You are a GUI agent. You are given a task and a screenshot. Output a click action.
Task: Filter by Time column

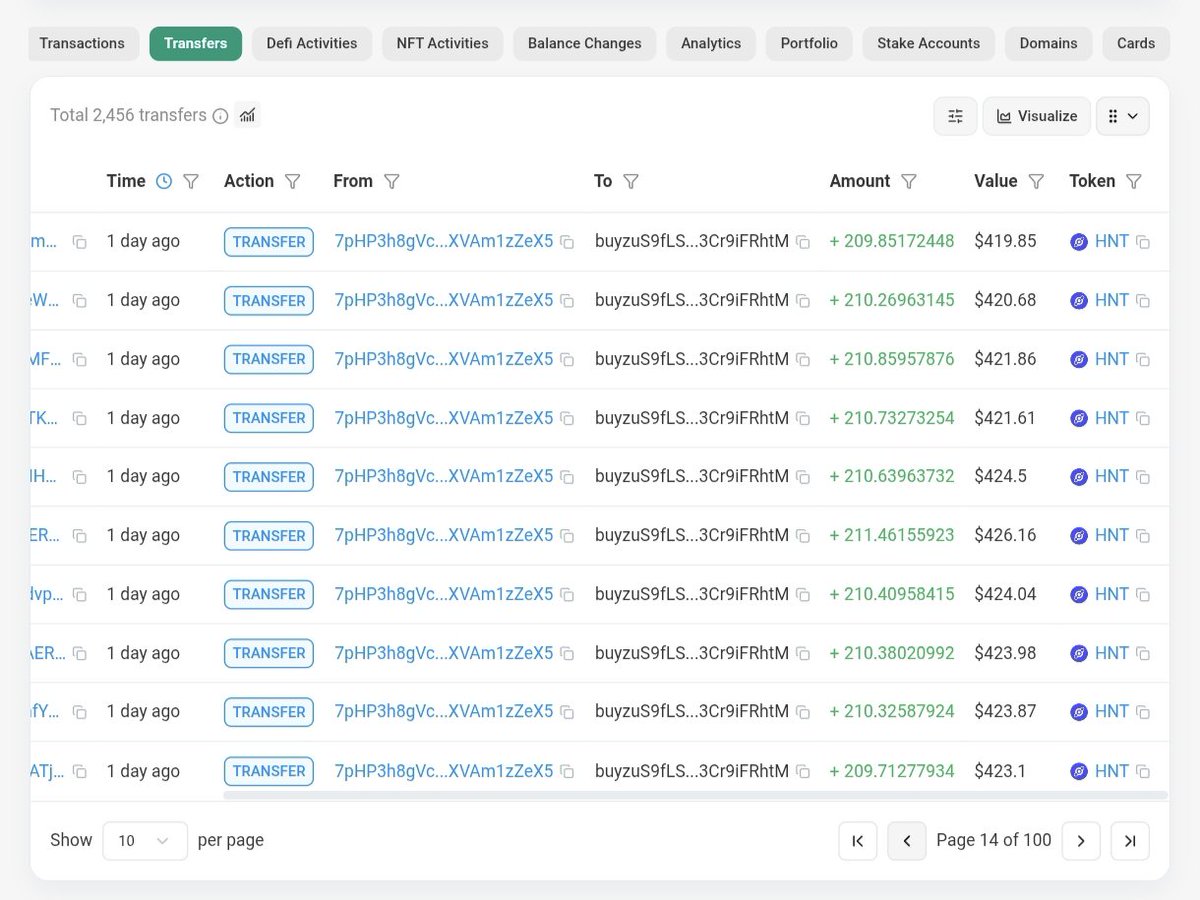[191, 181]
